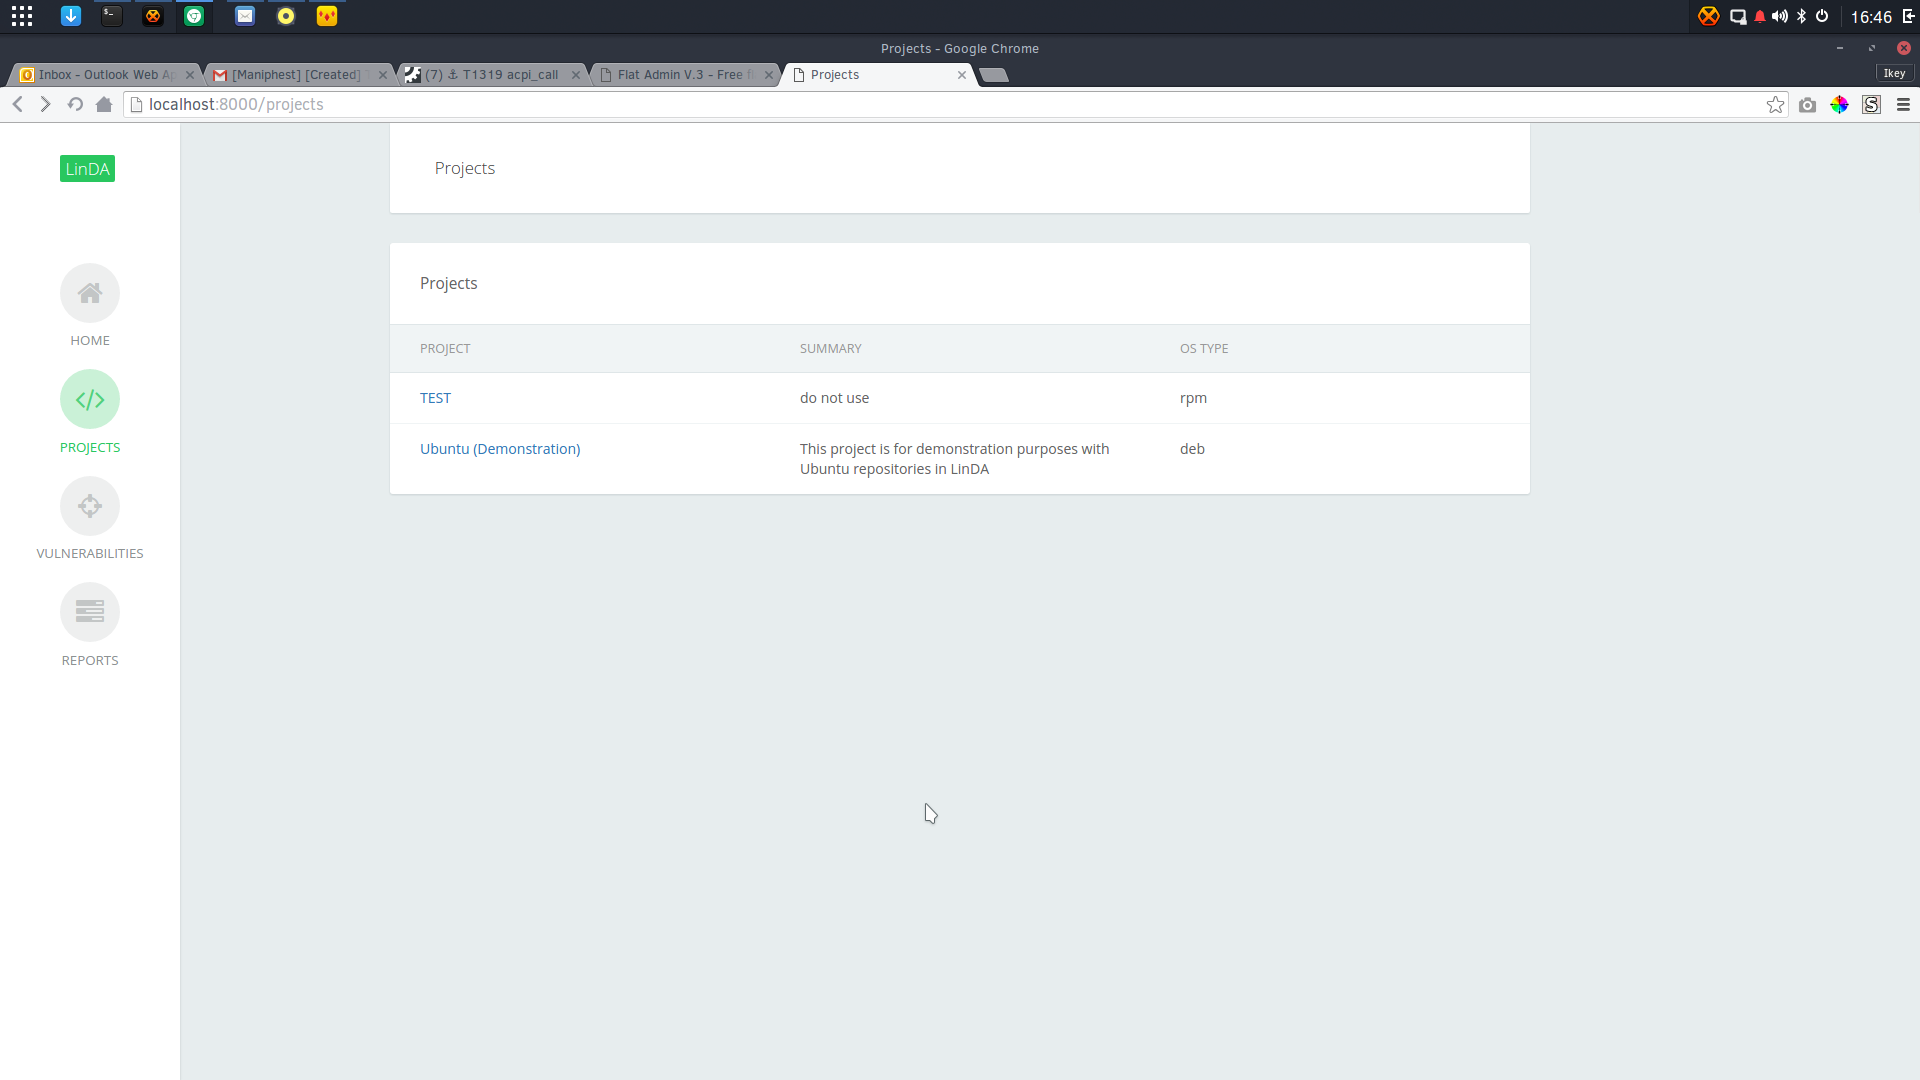Click the Ikey profile button
This screenshot has width=1920, height=1080.
(1894, 74)
